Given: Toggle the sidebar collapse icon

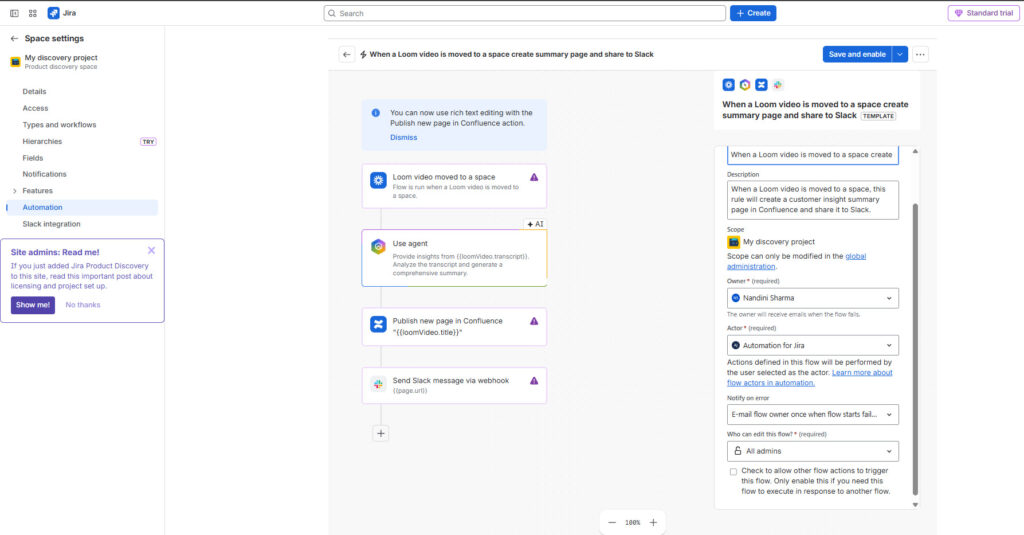Looking at the screenshot, I should click(x=14, y=13).
